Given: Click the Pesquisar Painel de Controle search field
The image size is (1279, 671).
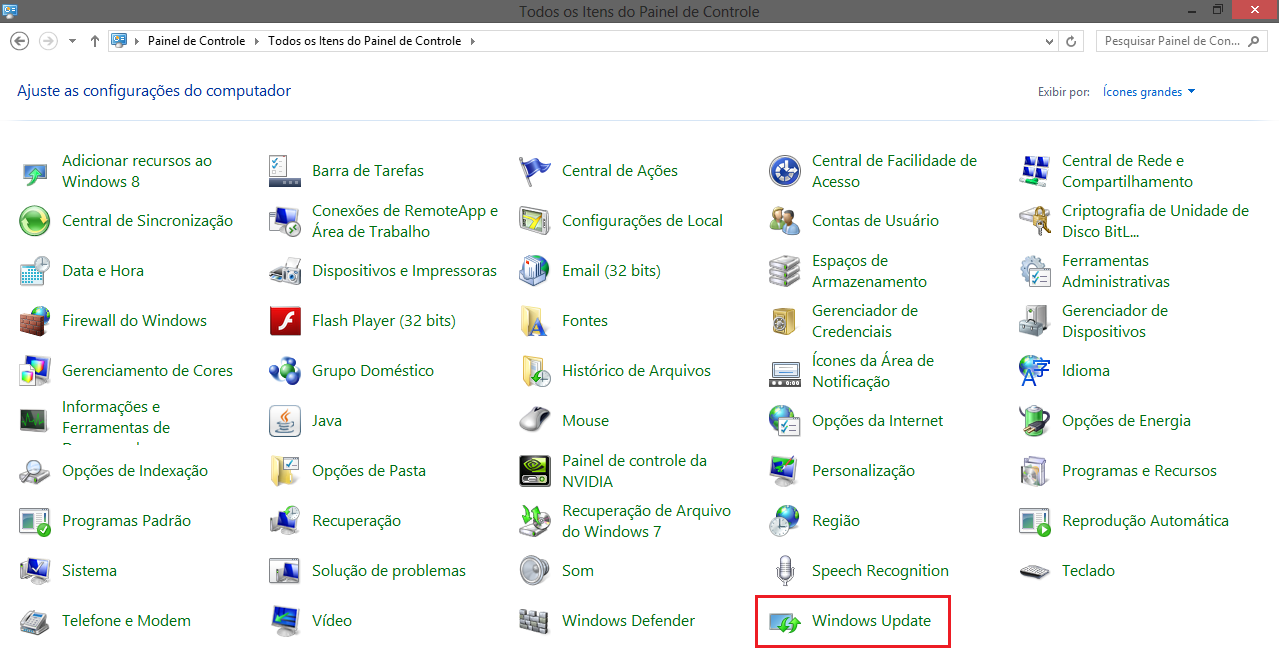Looking at the screenshot, I should point(1183,41).
